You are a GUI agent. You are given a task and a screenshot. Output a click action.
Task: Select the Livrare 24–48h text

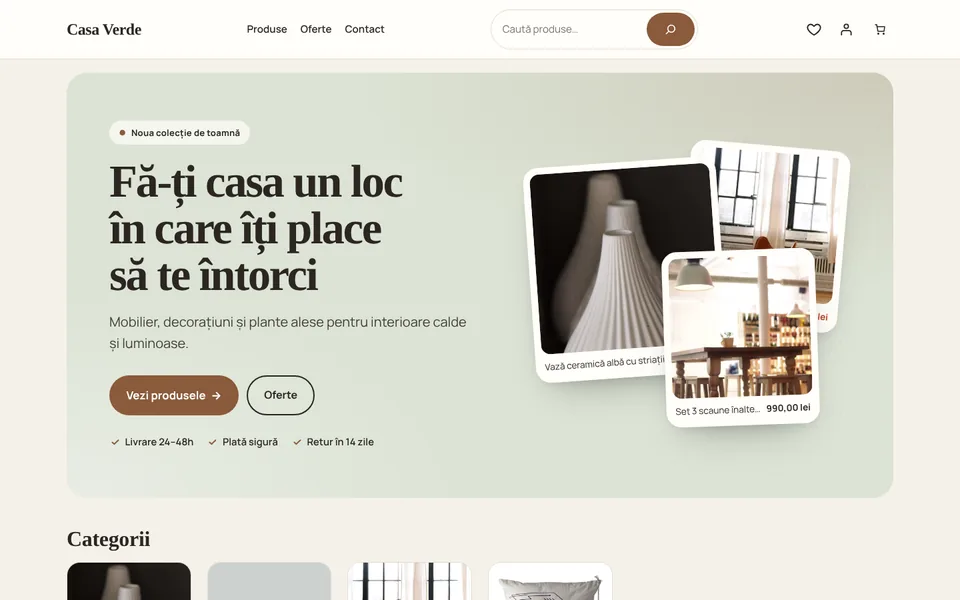point(159,442)
